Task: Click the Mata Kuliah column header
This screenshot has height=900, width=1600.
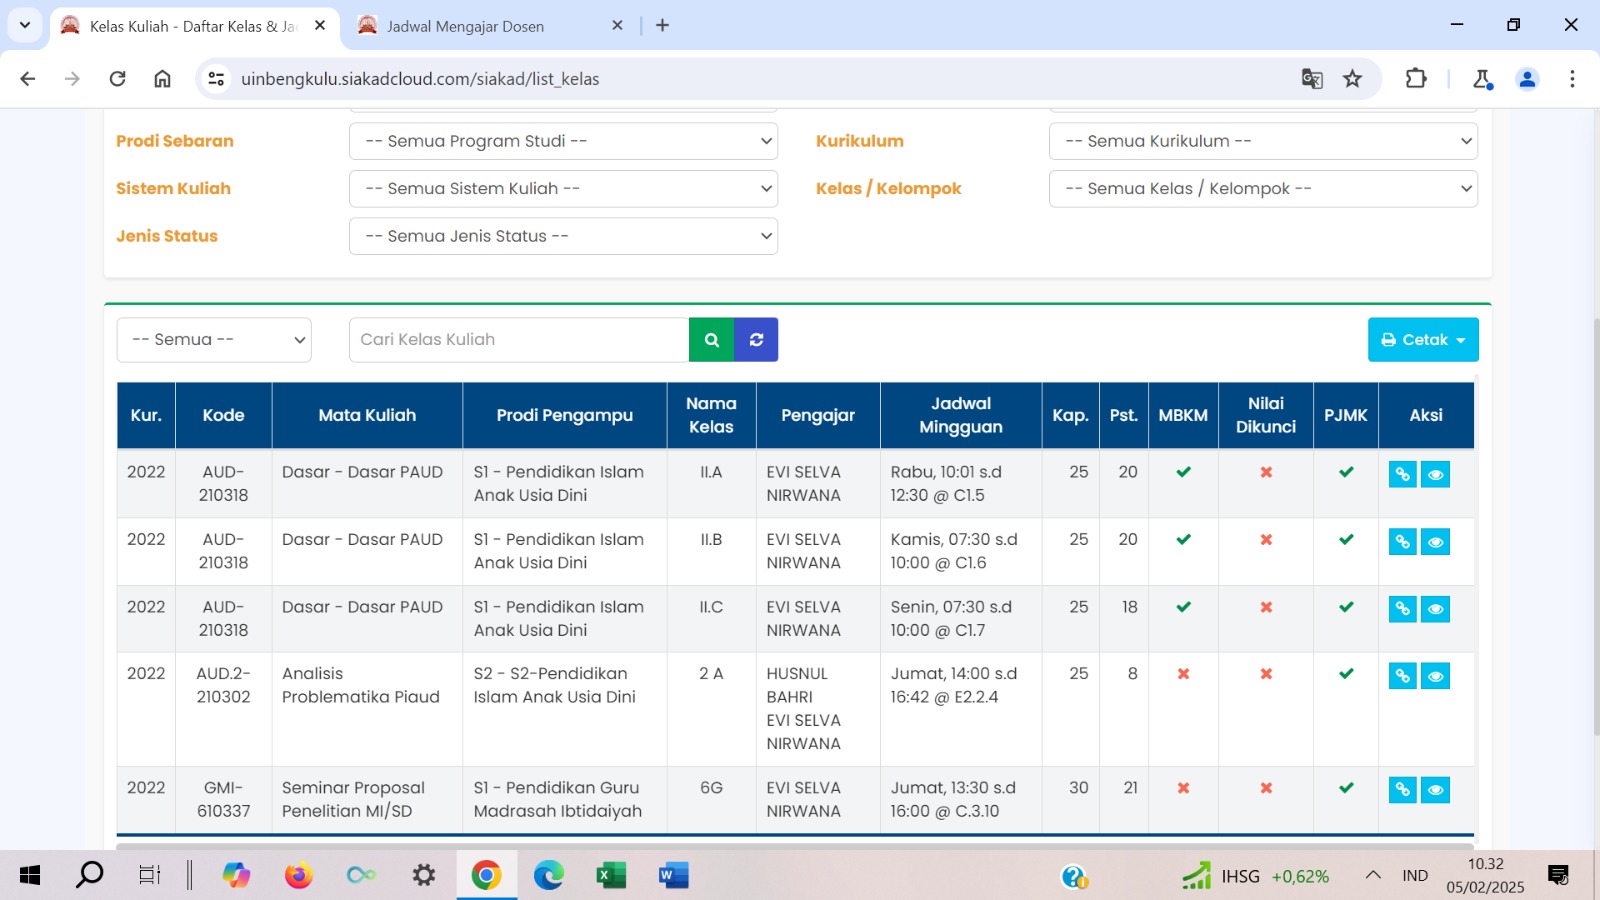Action: [x=367, y=415]
